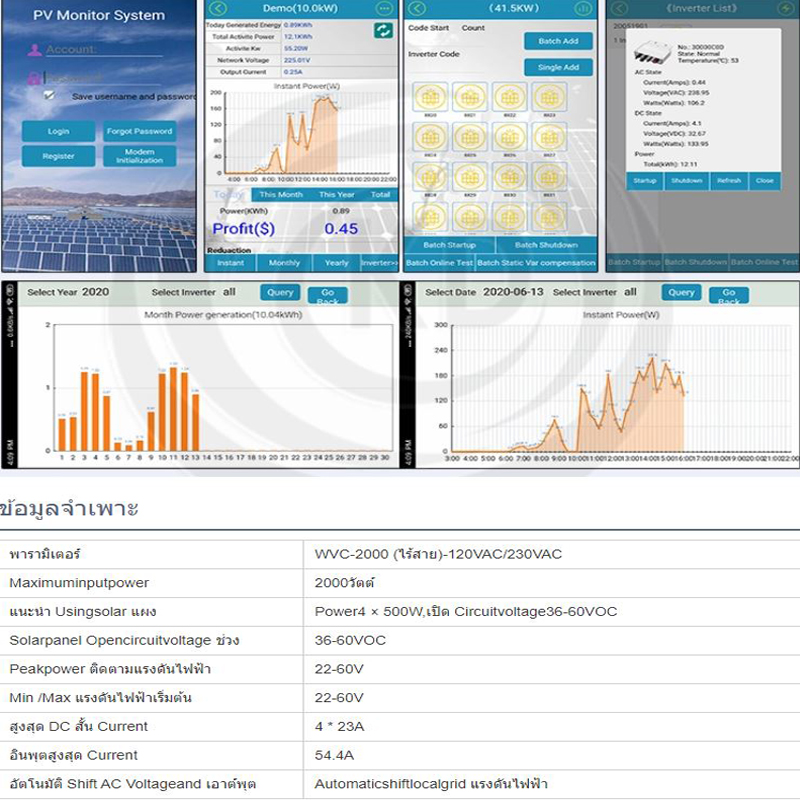Switch to the This Month tab
800x800 pixels.
[281, 195]
